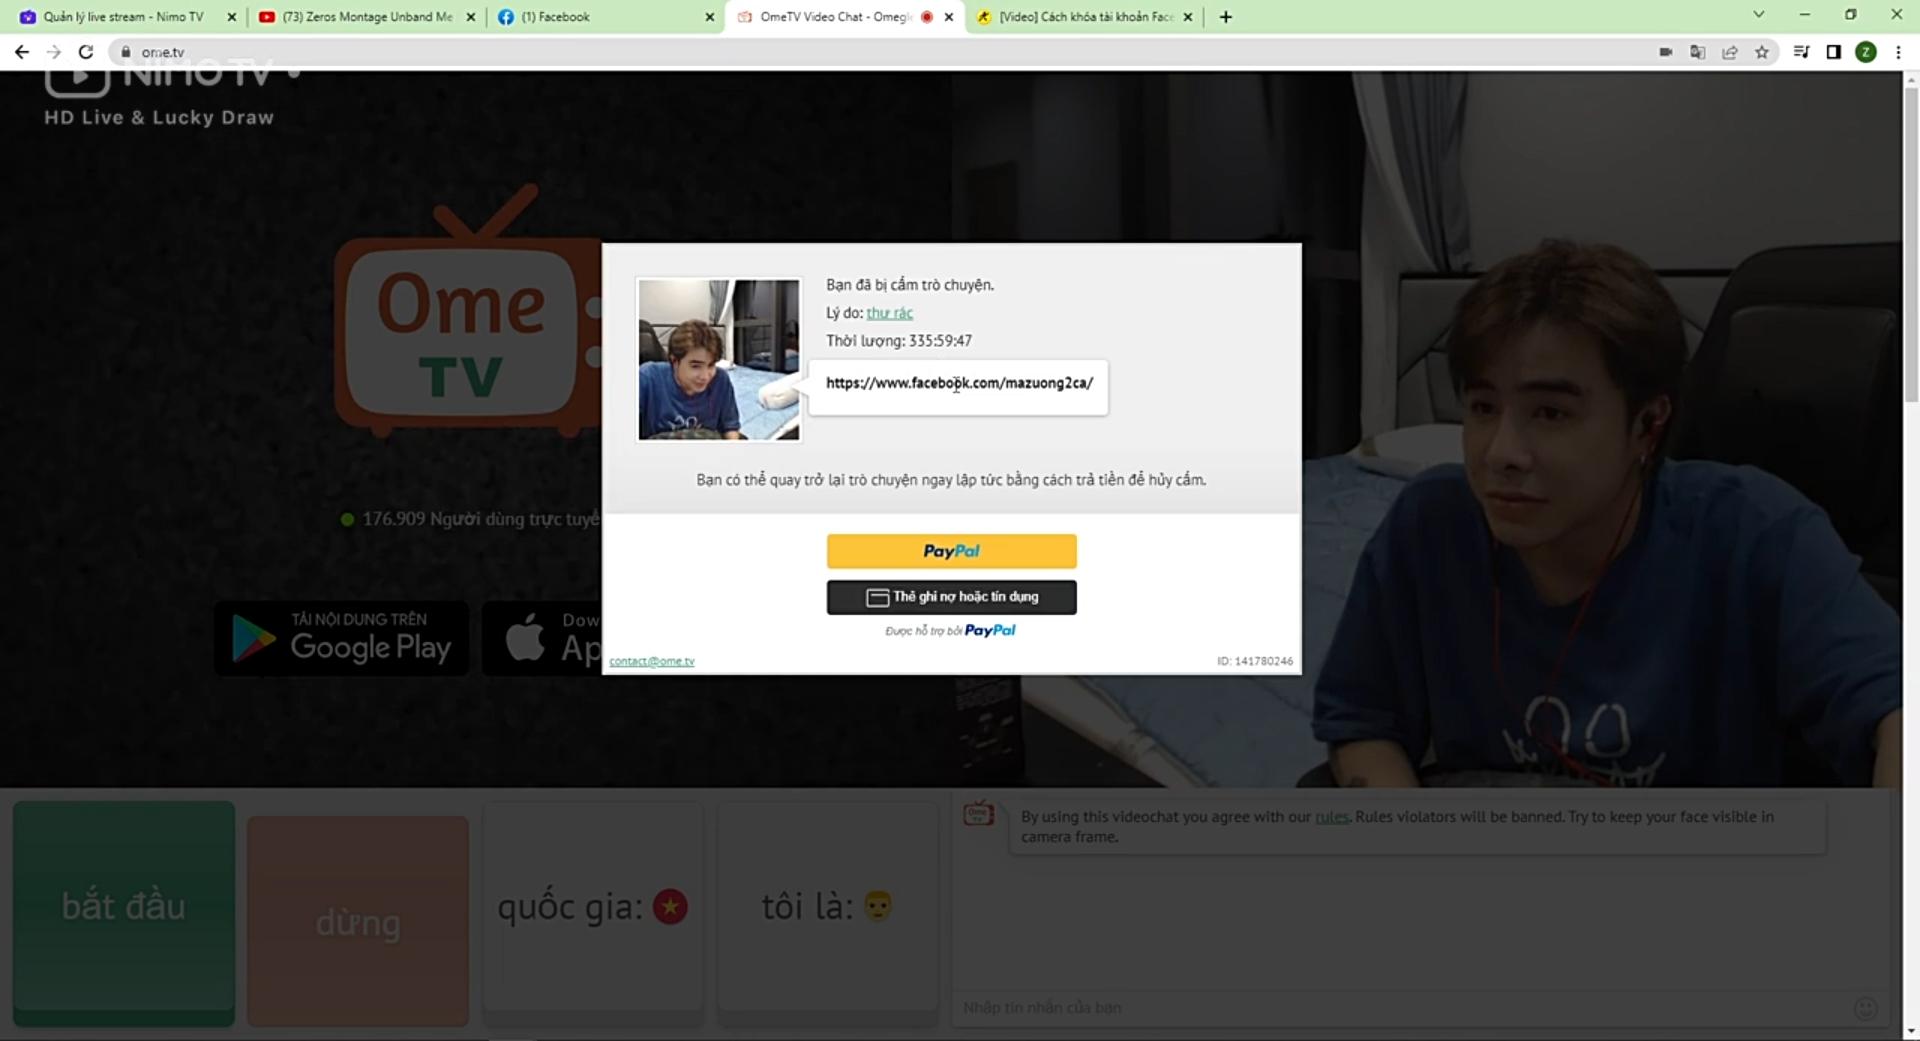This screenshot has width=1920, height=1041.
Task: Open the camera permission icon in address bar
Action: pyautogui.click(x=1666, y=52)
